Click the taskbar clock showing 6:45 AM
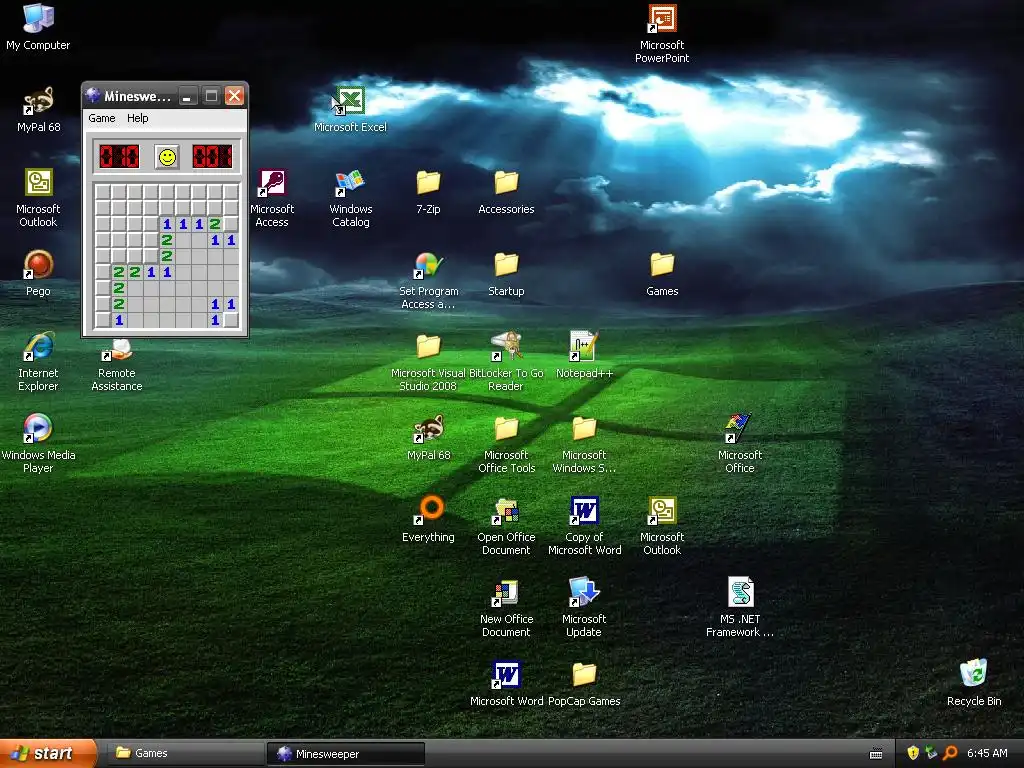Screen dimensions: 1024x768 (x=987, y=753)
